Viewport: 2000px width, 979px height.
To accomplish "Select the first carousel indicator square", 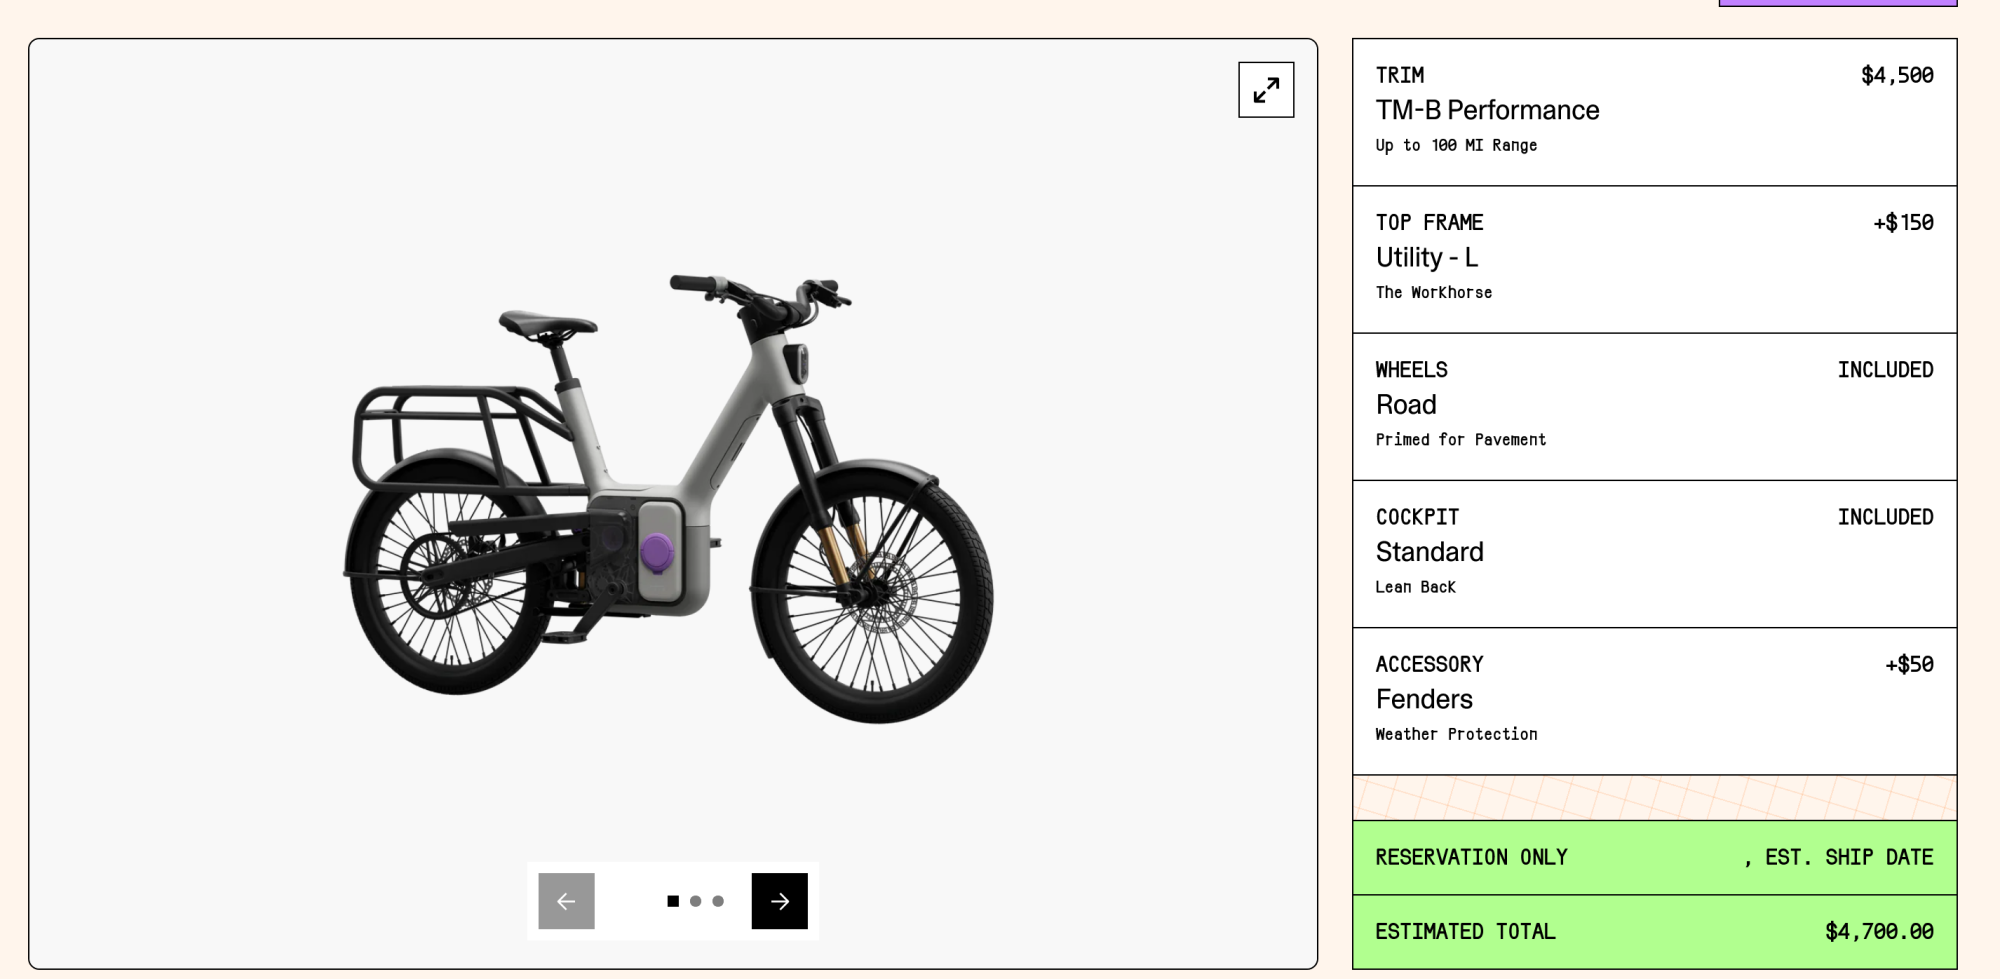I will pos(672,900).
